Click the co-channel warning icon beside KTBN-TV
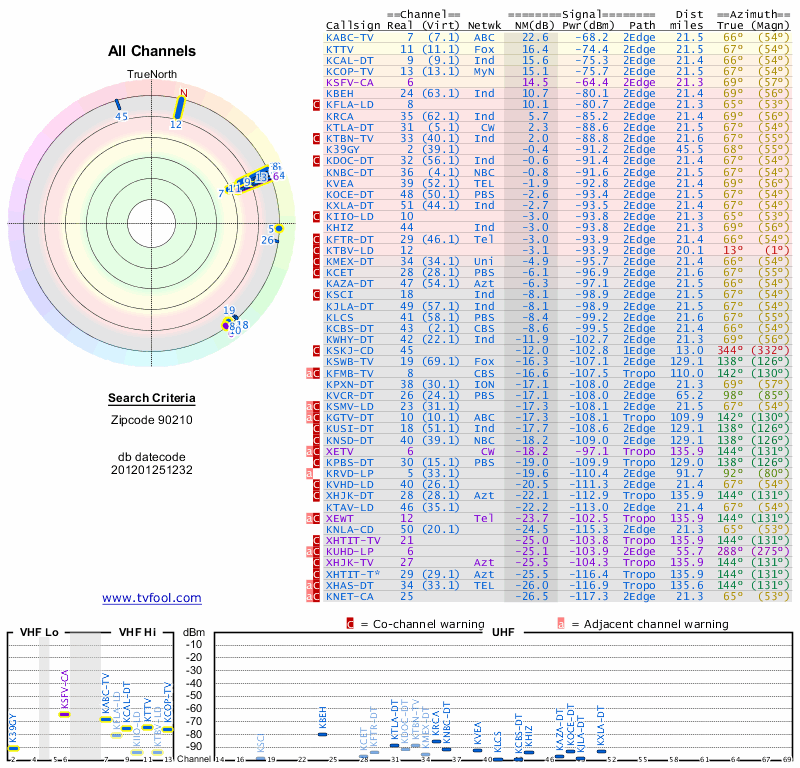Viewport: 800px width, 768px height. coord(316,139)
